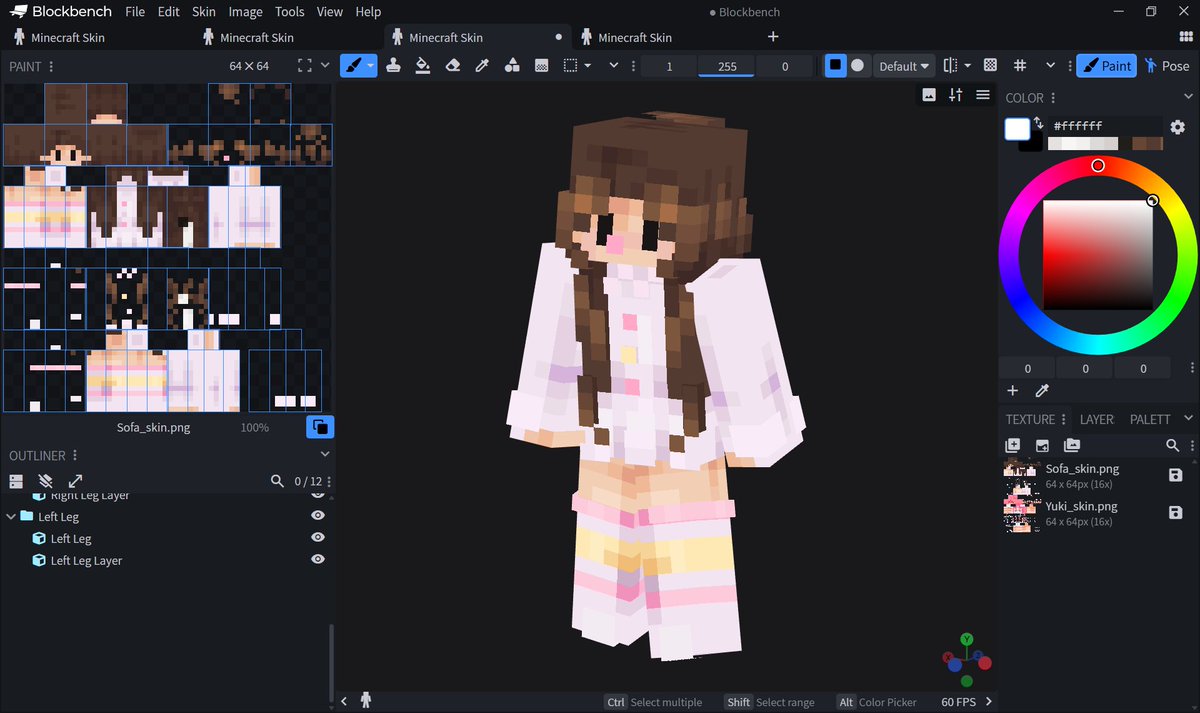The image size is (1200, 713).
Task: Hide the Left Leg Layer cube
Action: pos(318,560)
